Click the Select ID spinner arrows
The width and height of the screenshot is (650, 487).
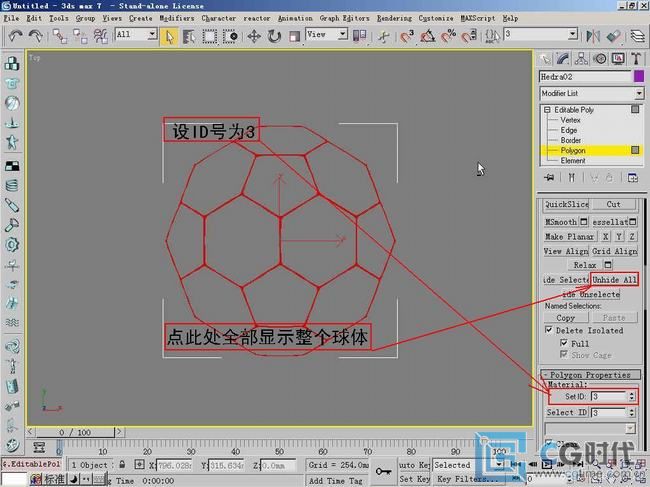(x=631, y=412)
